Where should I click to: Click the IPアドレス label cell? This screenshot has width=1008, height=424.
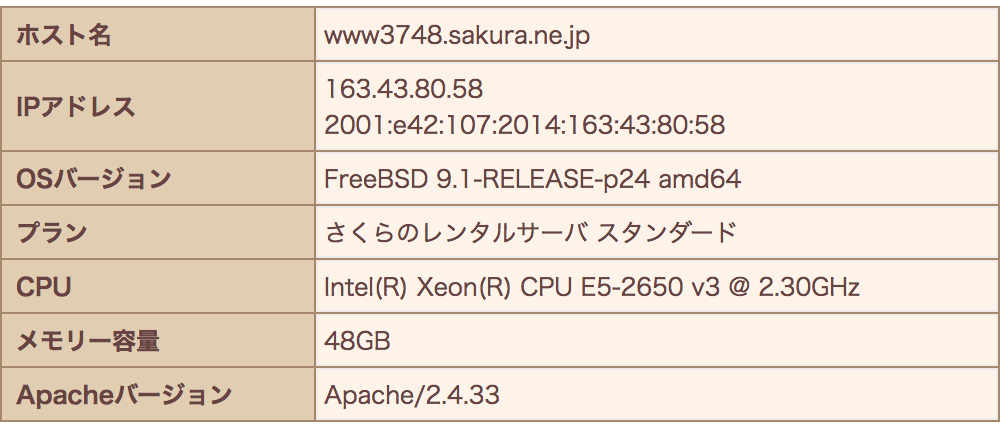(158, 107)
